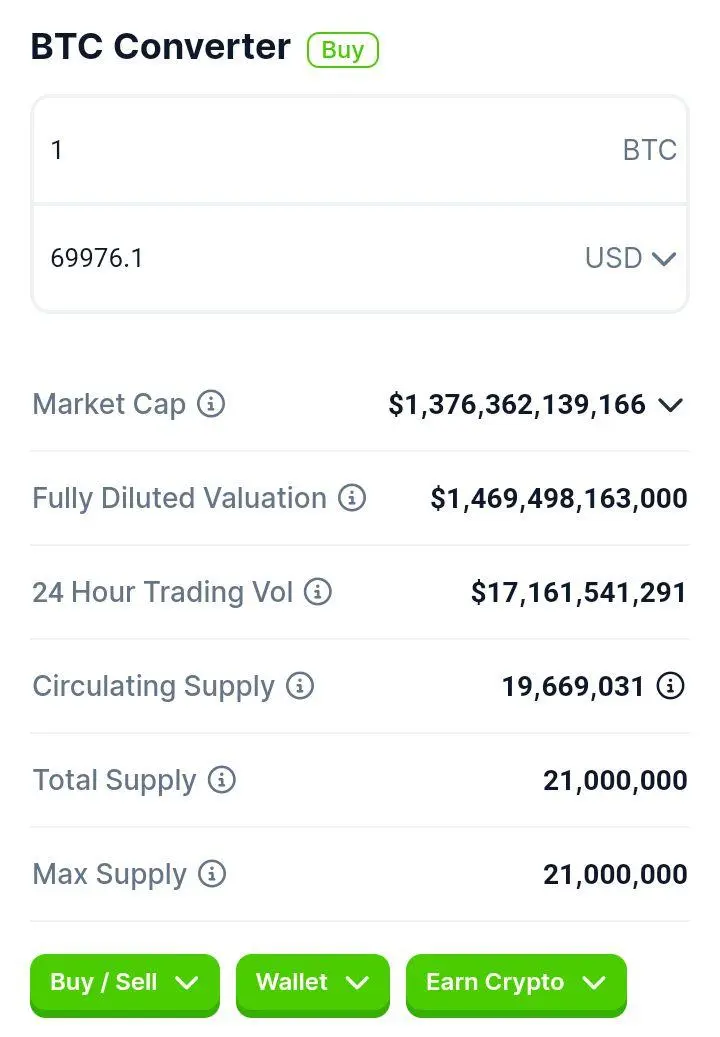Open the USD currency dropdown

[x=630, y=258]
